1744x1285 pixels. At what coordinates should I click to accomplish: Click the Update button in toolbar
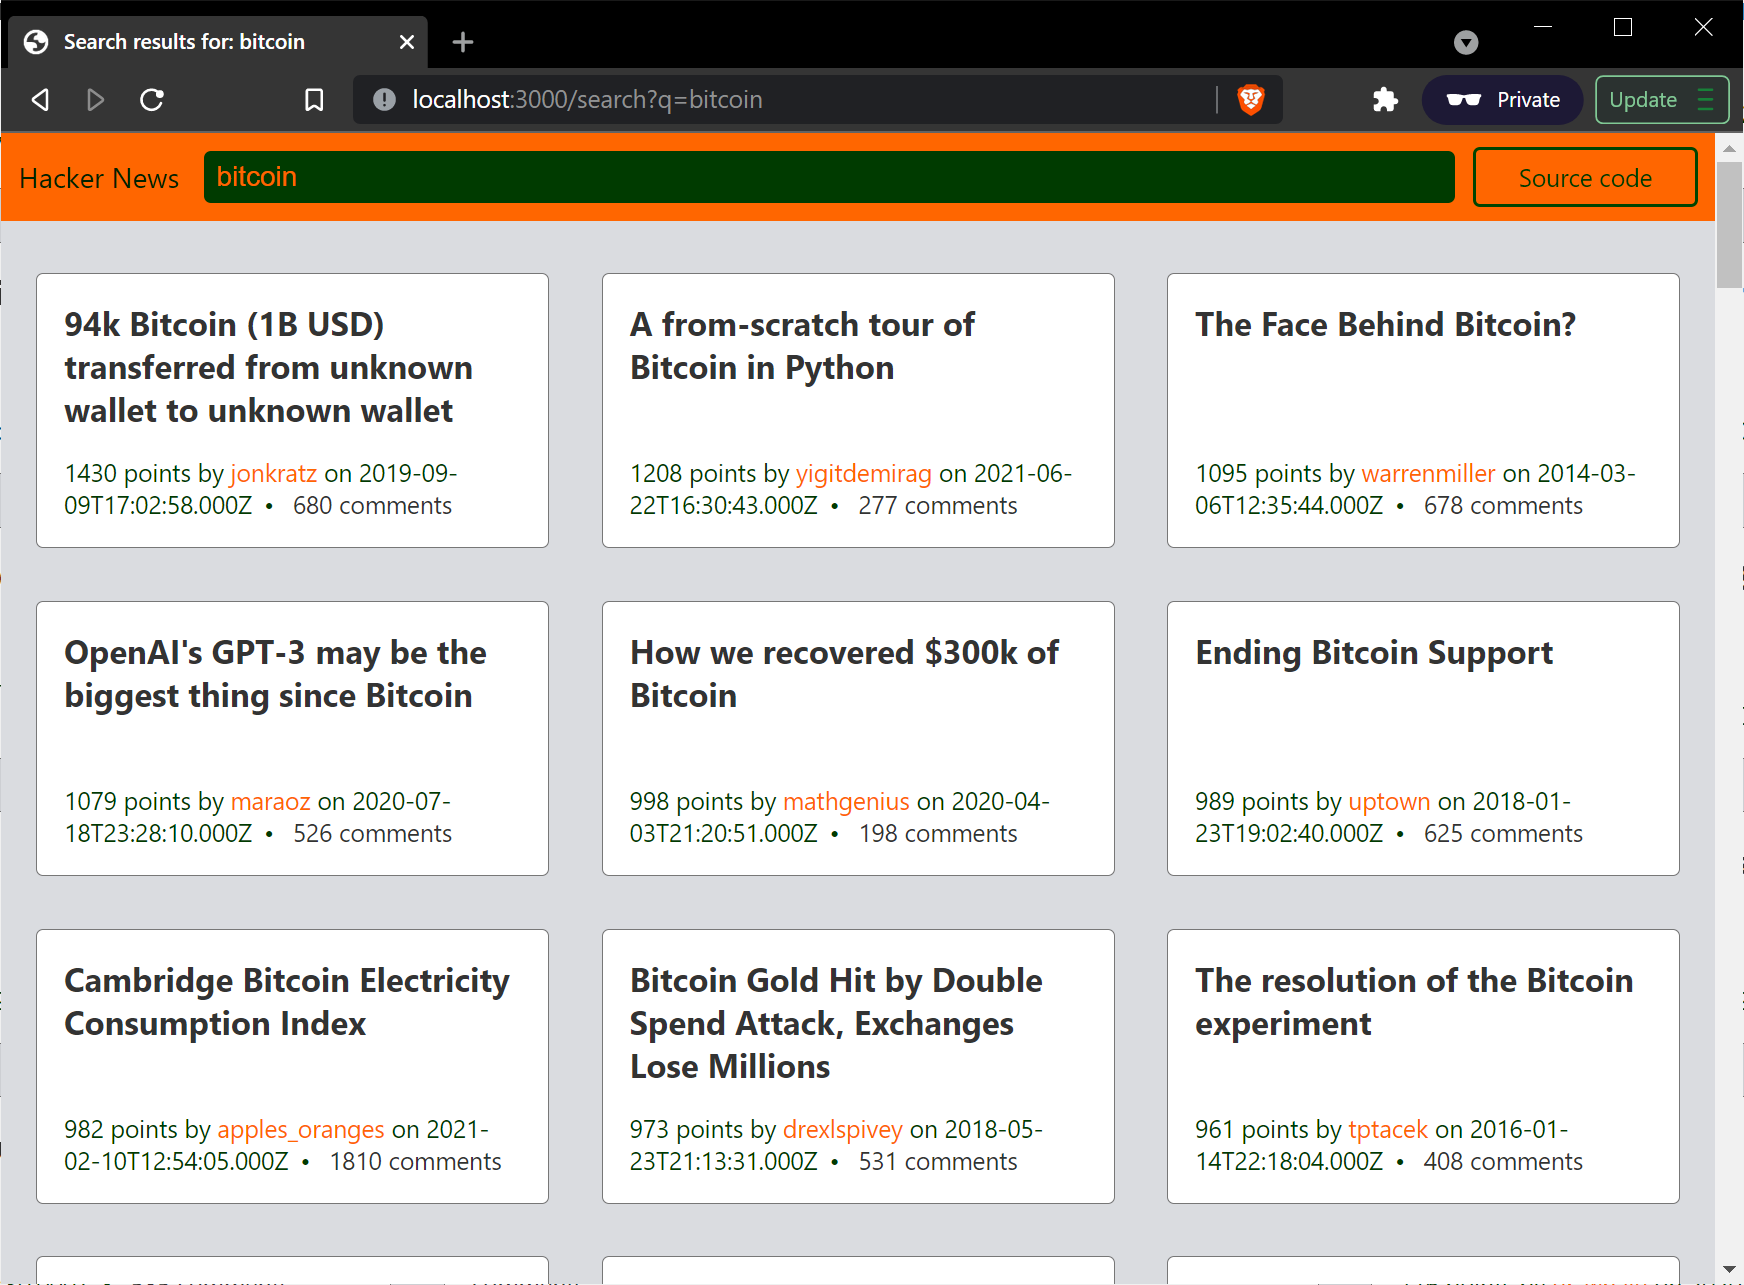tap(1662, 100)
